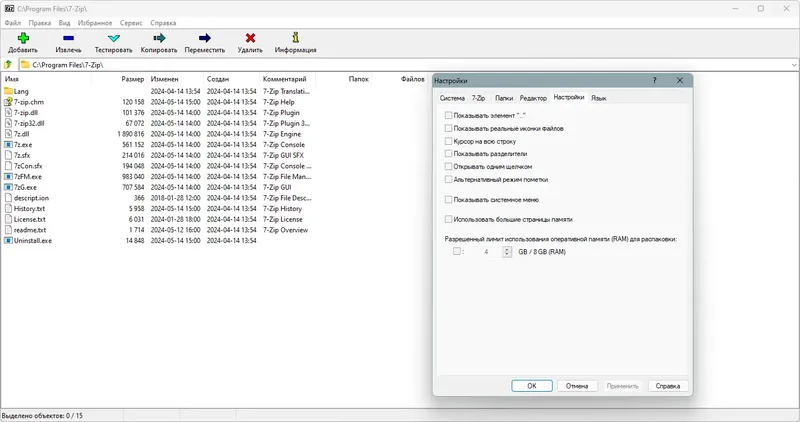Viewport: 800px width, 422px height.
Task: Select the 7zFM.exe application icon
Action: coord(8,177)
